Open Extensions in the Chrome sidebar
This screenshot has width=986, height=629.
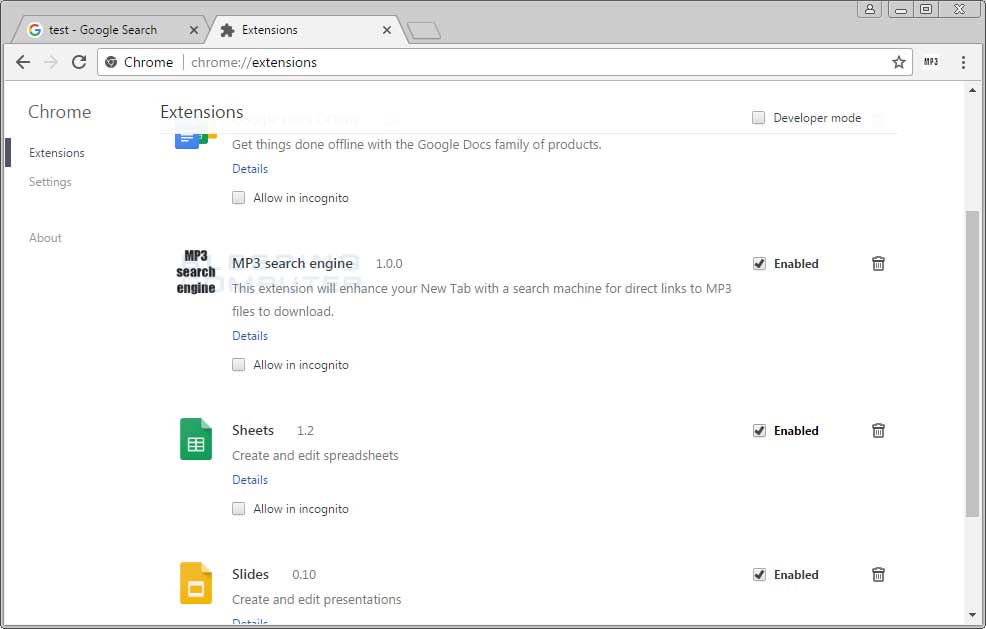click(x=57, y=153)
